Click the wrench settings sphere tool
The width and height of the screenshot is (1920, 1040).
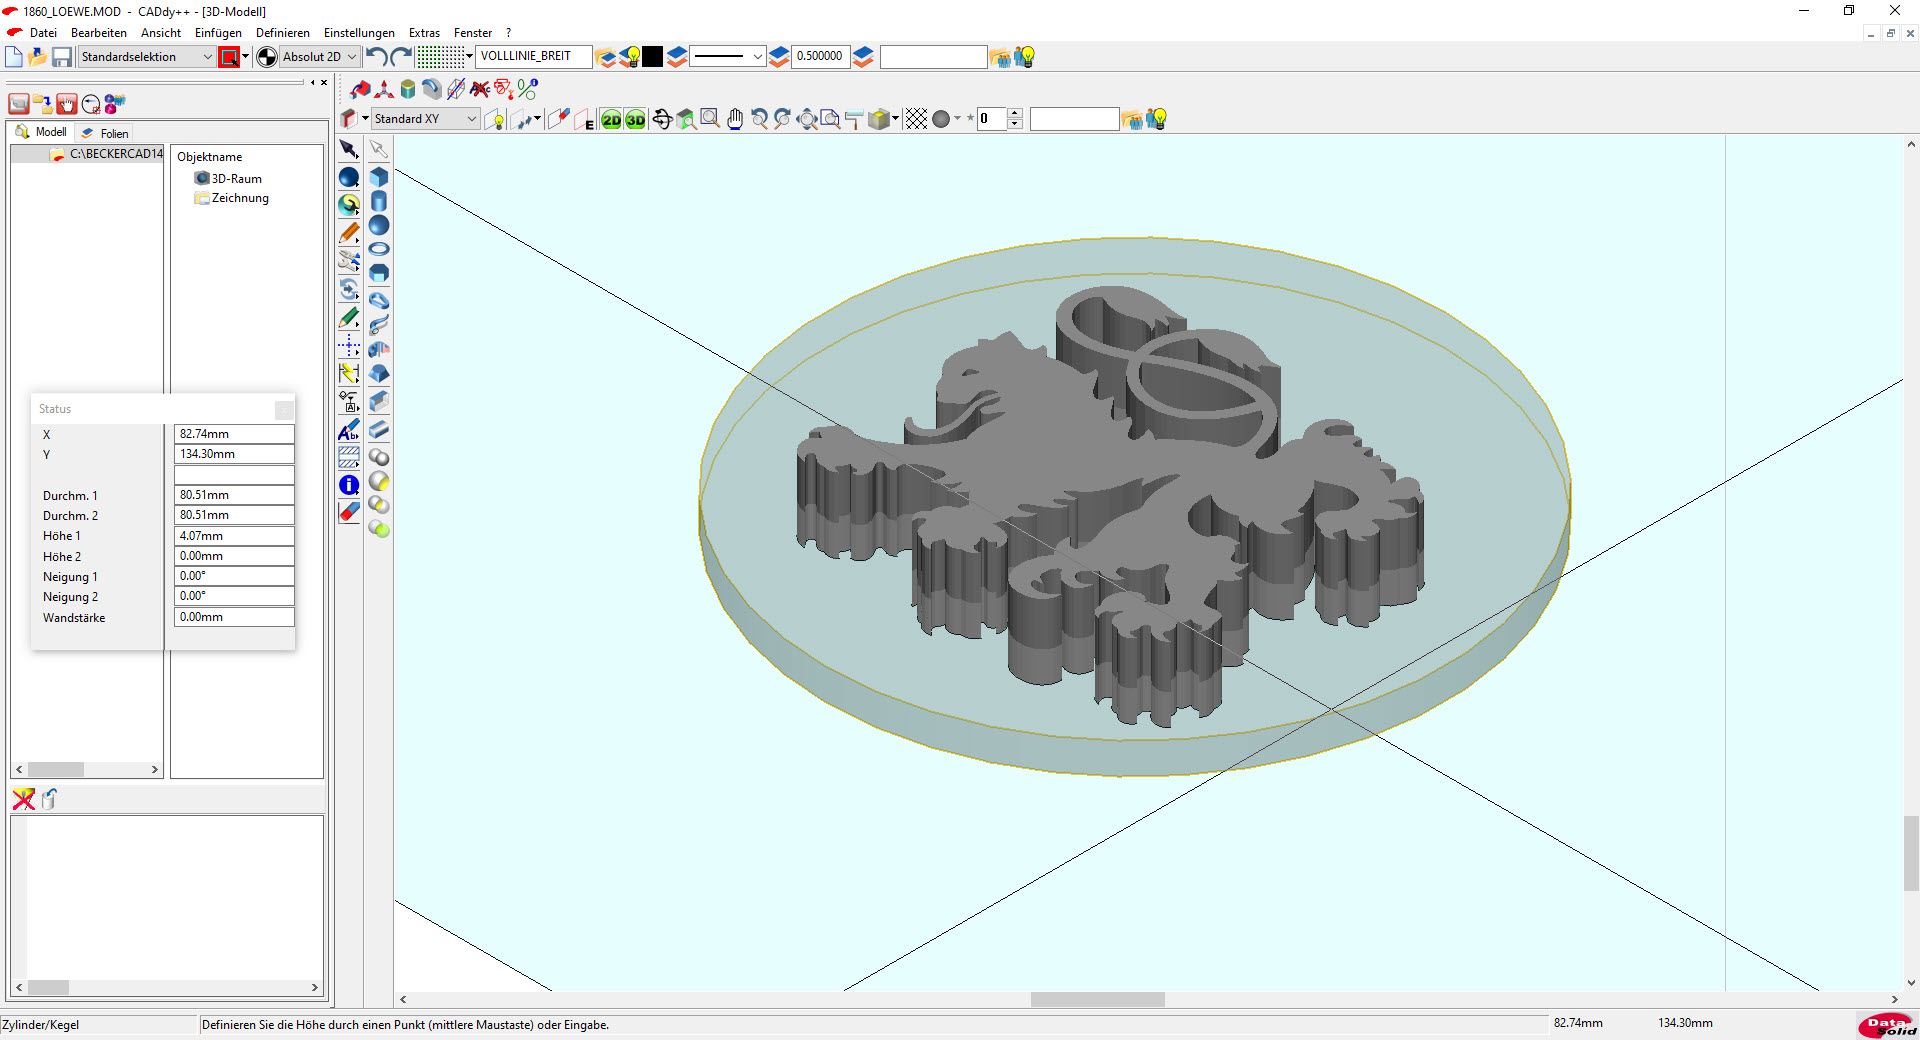(349, 205)
